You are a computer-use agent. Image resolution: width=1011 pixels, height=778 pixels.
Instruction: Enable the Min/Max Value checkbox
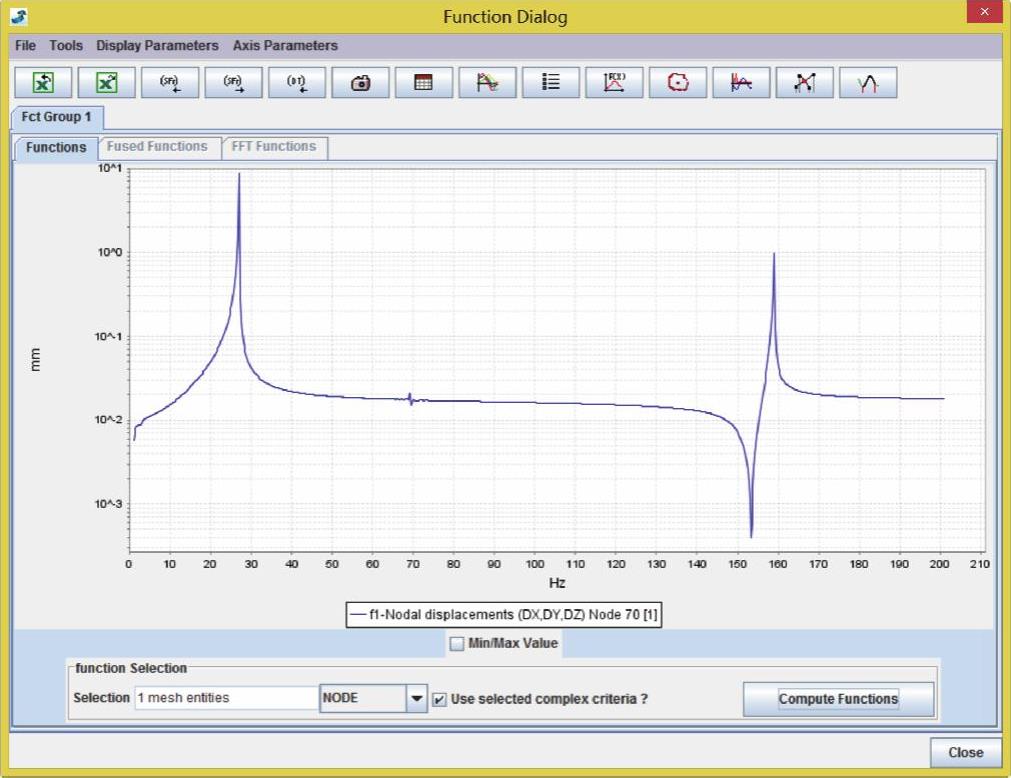click(x=457, y=644)
